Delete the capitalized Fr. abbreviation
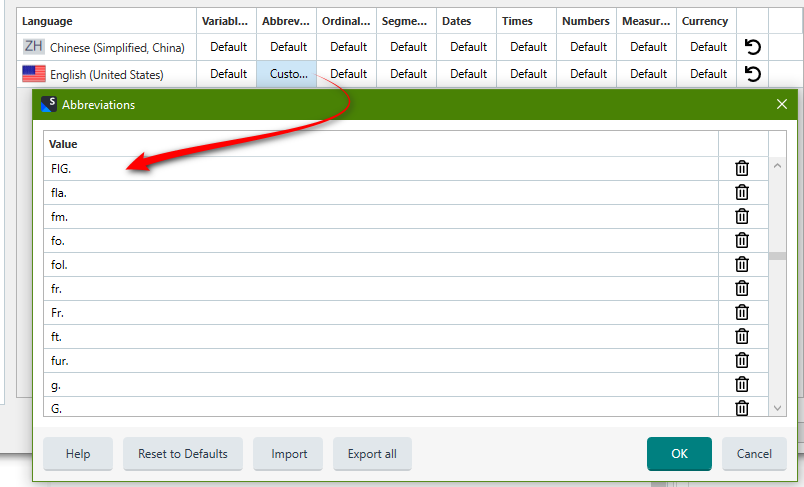Image resolution: width=804 pixels, height=487 pixels. tap(742, 312)
